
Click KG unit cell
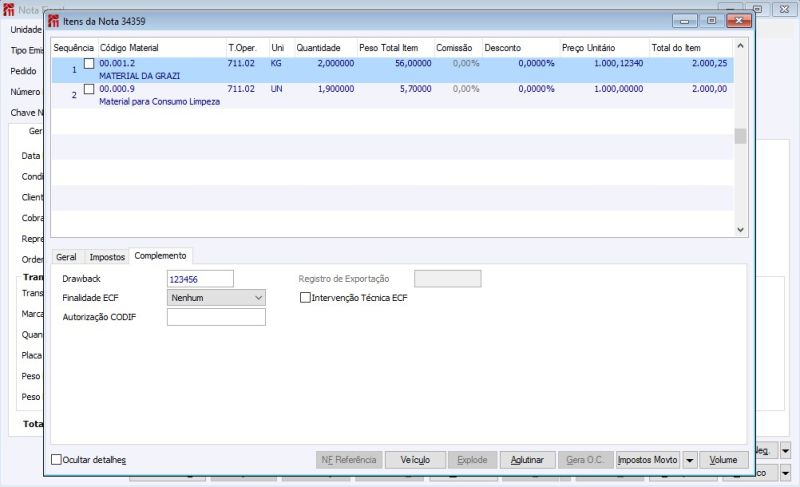pyautogui.click(x=276, y=63)
